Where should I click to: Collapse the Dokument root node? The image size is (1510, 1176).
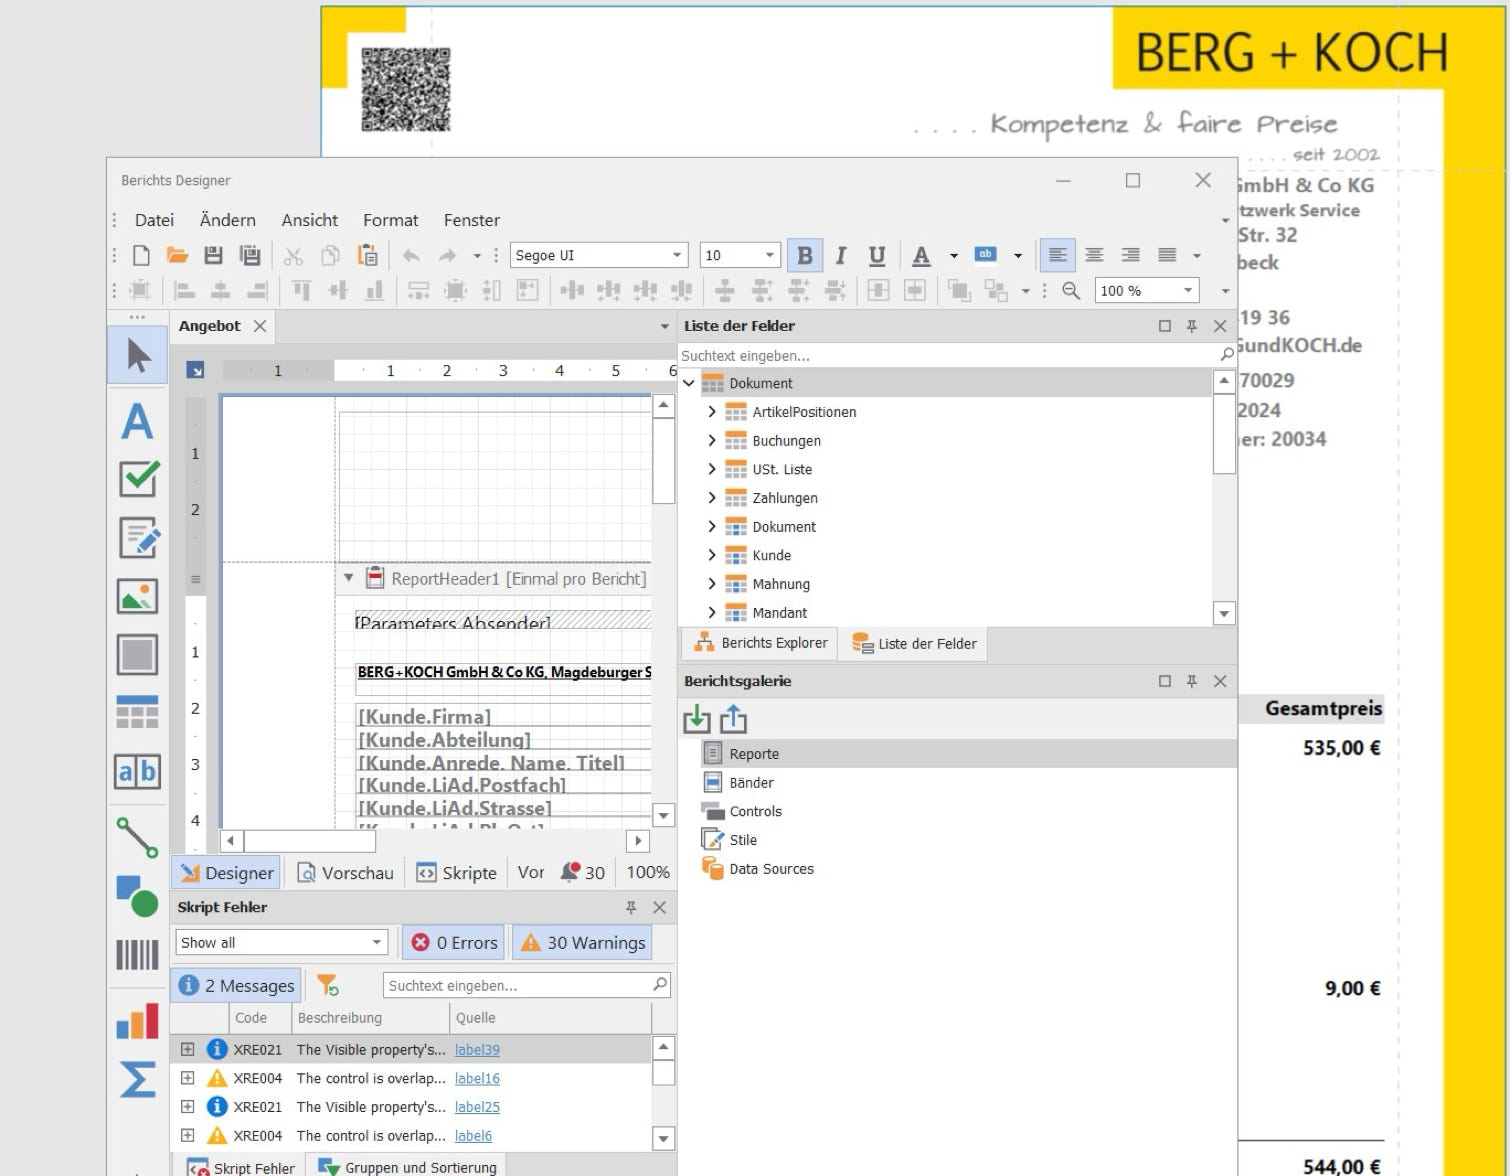tap(689, 383)
